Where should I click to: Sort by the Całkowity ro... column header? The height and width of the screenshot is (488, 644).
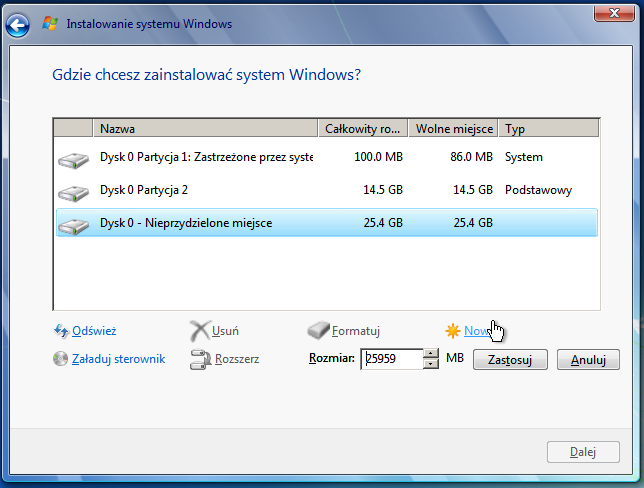(363, 129)
